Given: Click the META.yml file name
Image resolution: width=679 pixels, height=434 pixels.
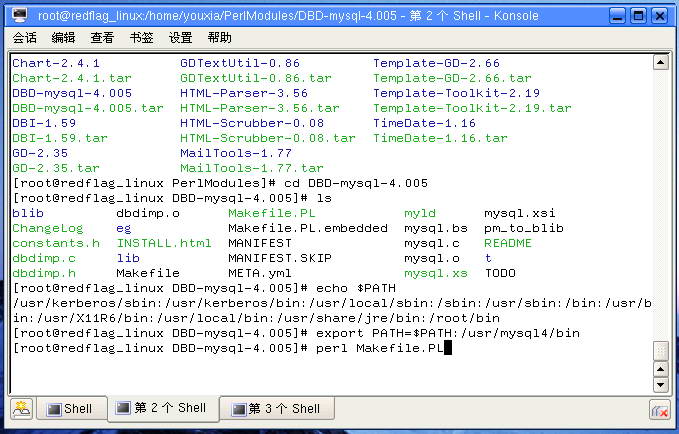Looking at the screenshot, I should [260, 274].
